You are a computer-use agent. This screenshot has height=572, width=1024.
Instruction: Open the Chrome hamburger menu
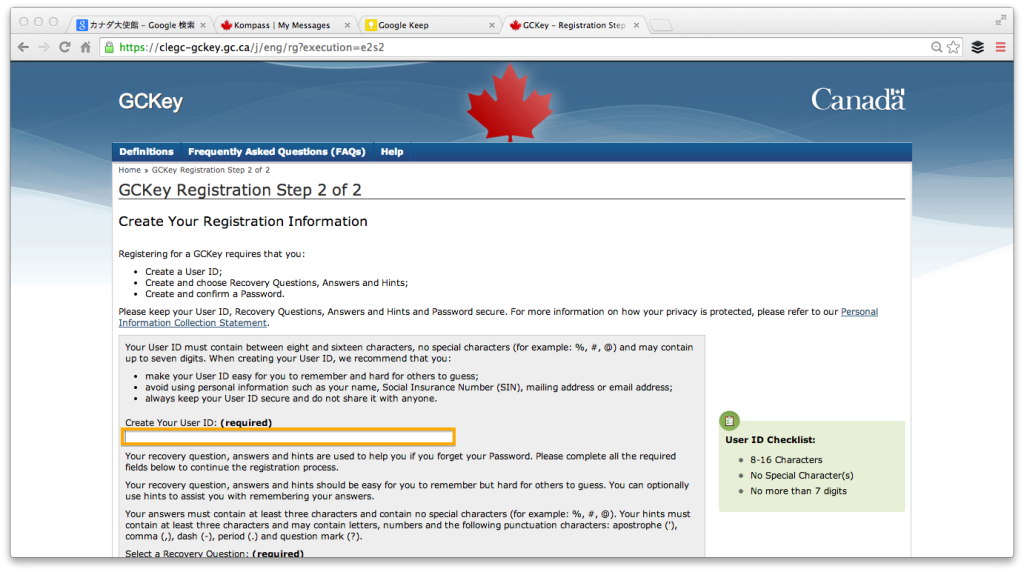[1000, 47]
